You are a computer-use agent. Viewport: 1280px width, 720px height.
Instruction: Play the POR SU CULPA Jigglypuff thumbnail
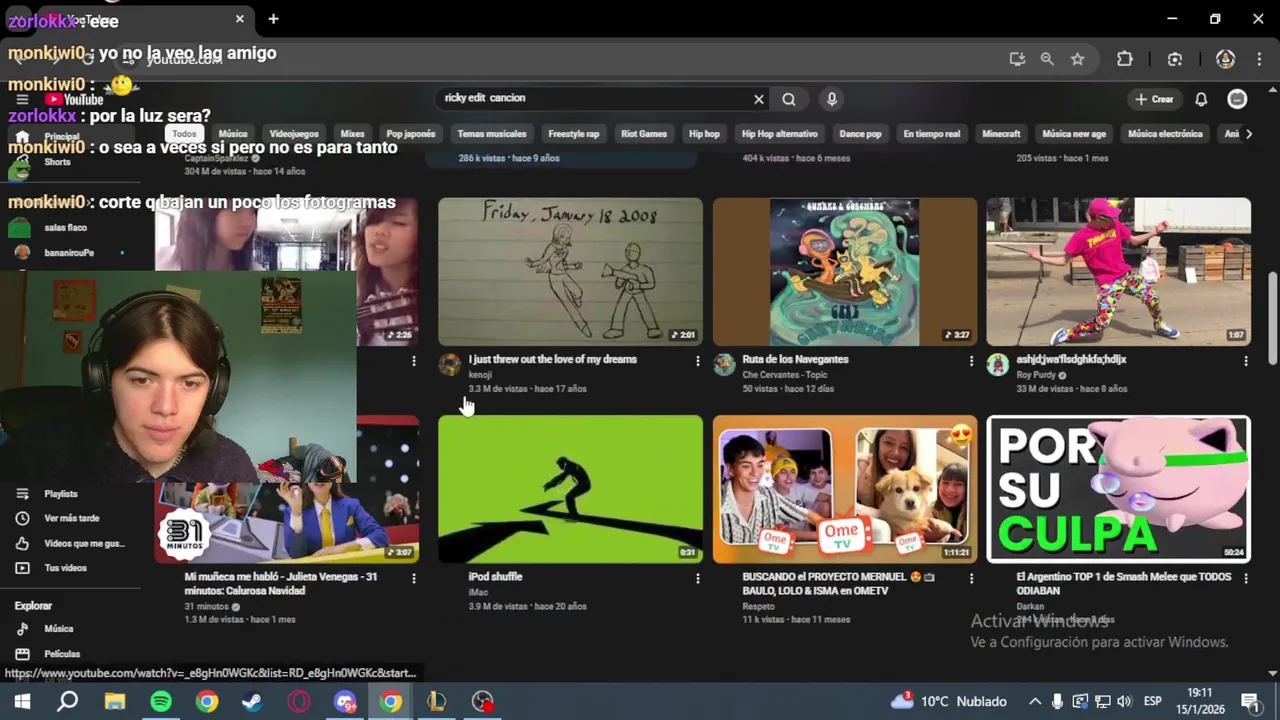coord(1118,489)
